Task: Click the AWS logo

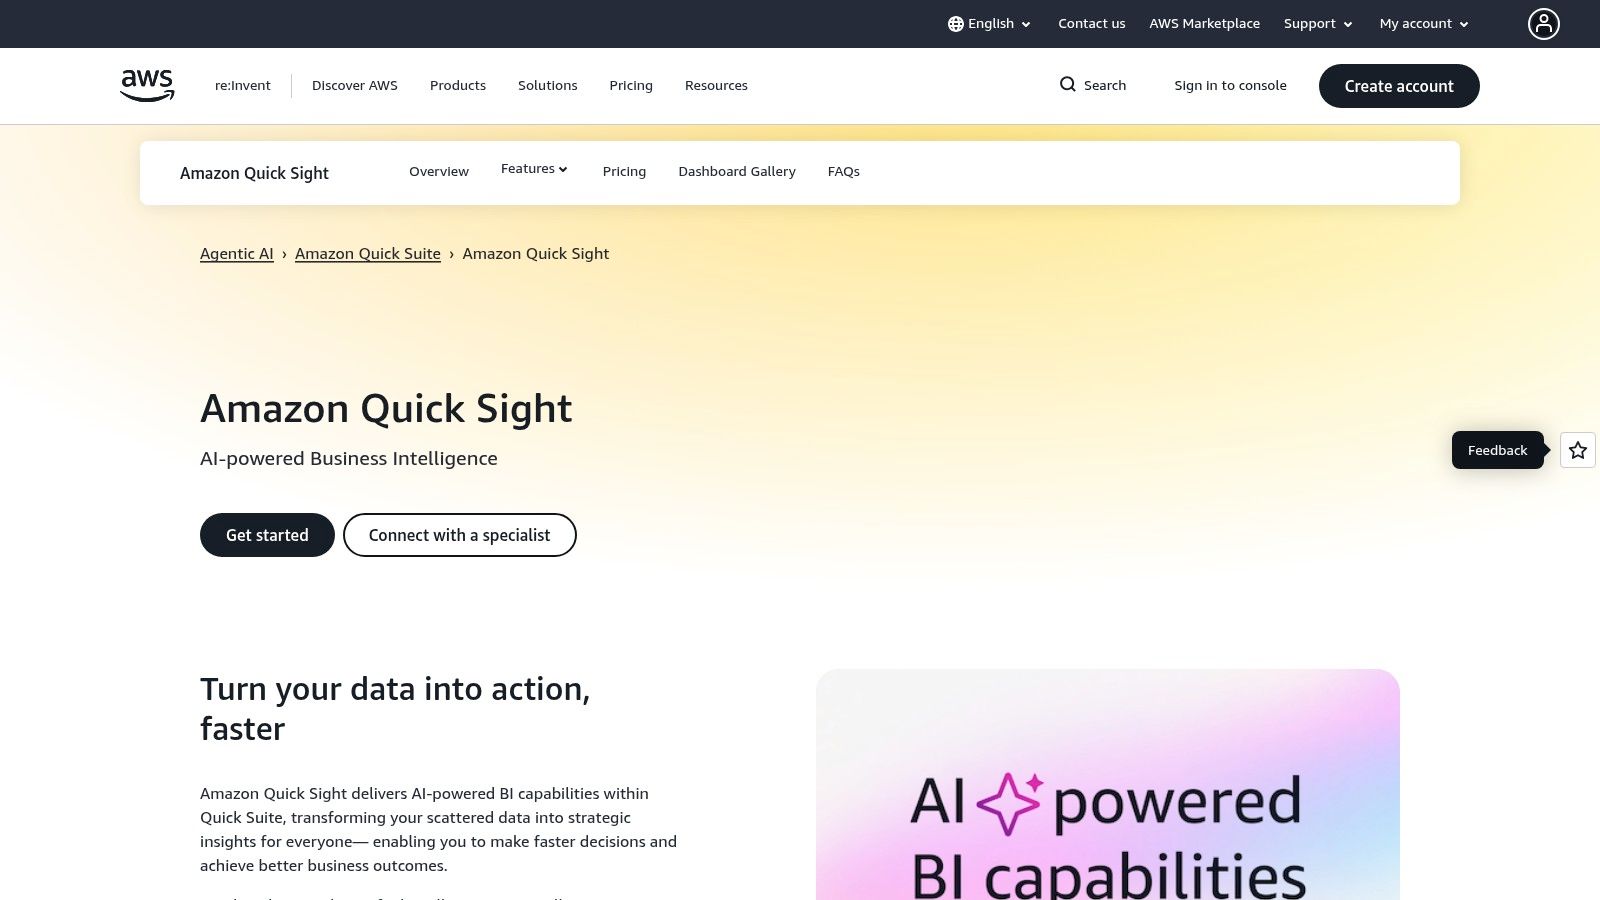Action: [x=147, y=85]
